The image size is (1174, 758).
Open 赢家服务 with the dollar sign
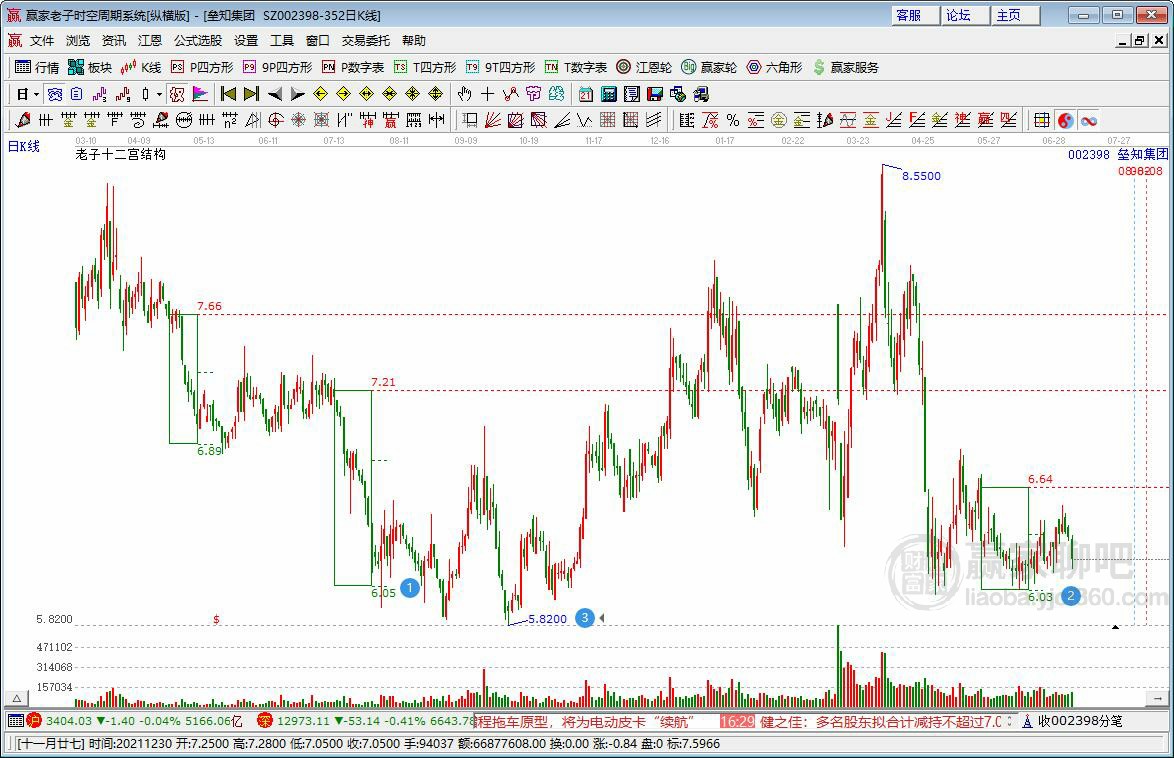845,67
